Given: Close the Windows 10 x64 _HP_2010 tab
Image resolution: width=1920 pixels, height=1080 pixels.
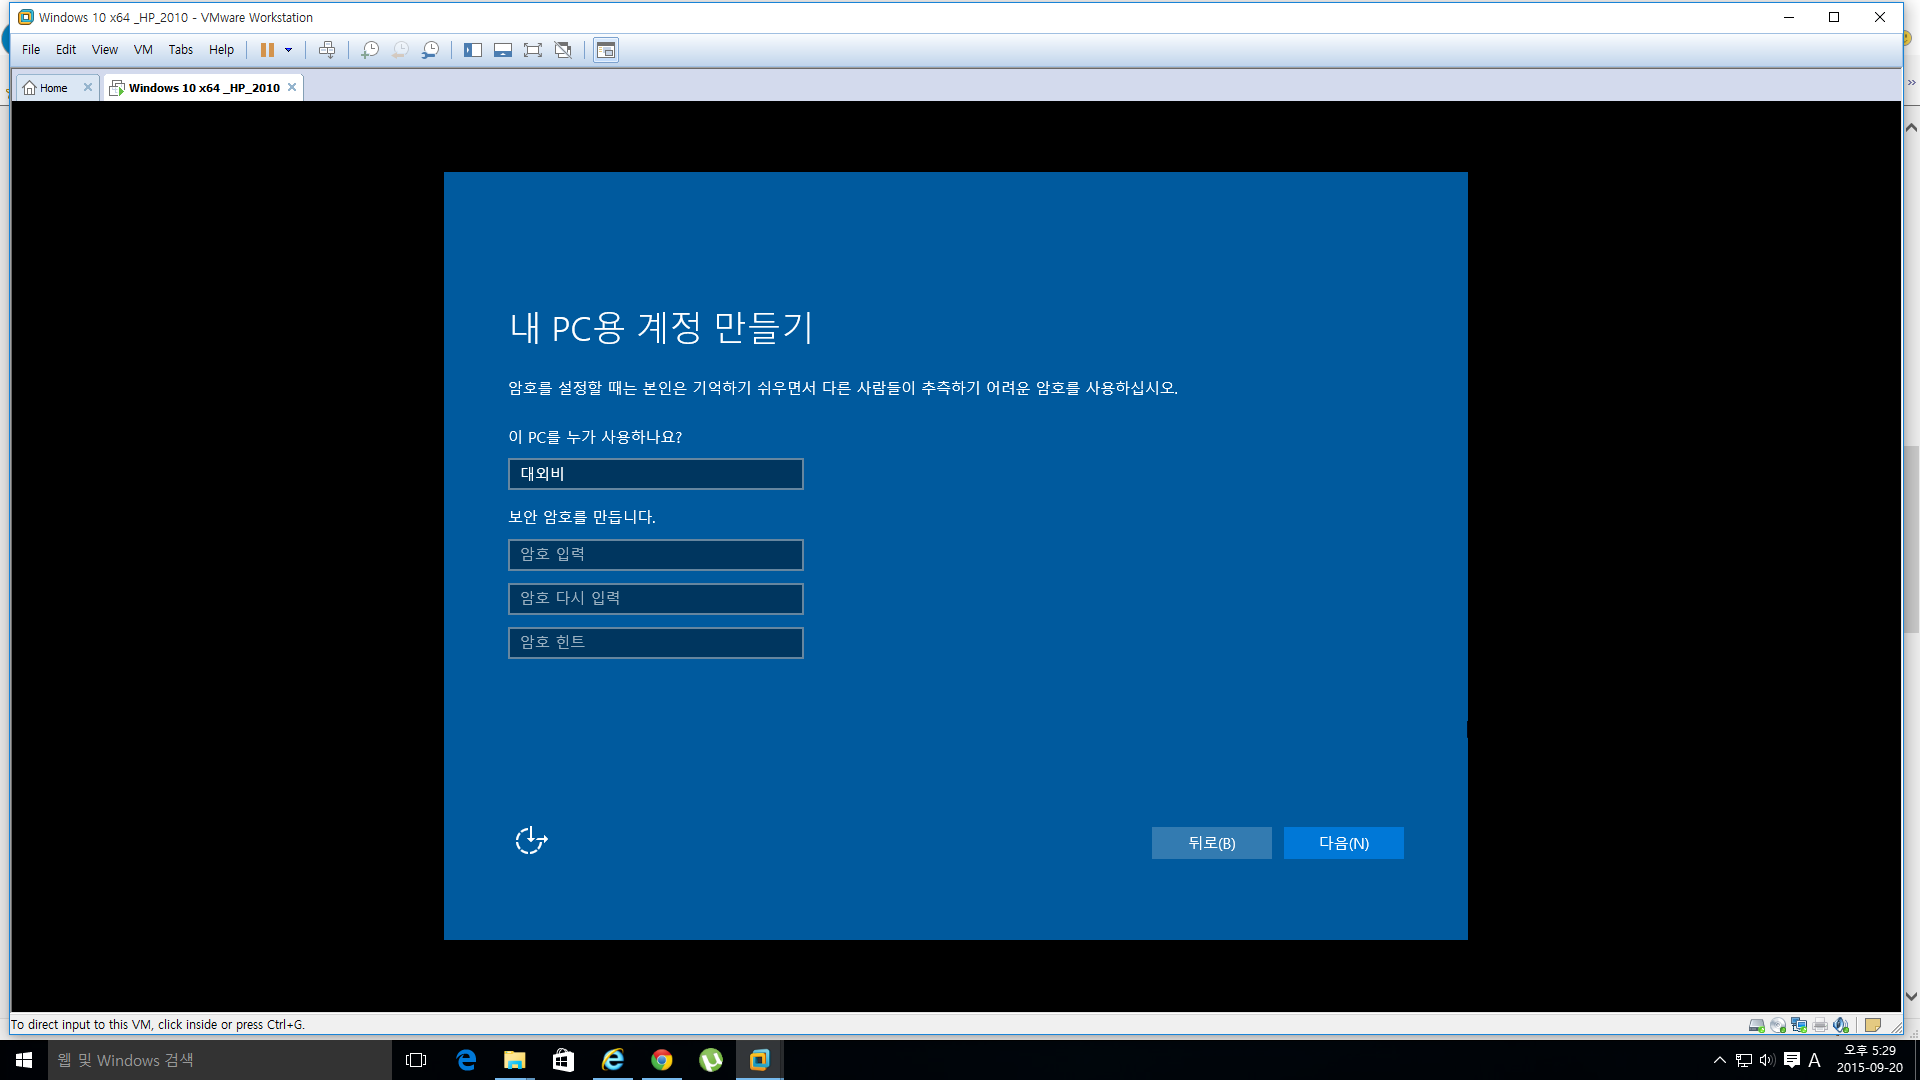Looking at the screenshot, I should (292, 87).
